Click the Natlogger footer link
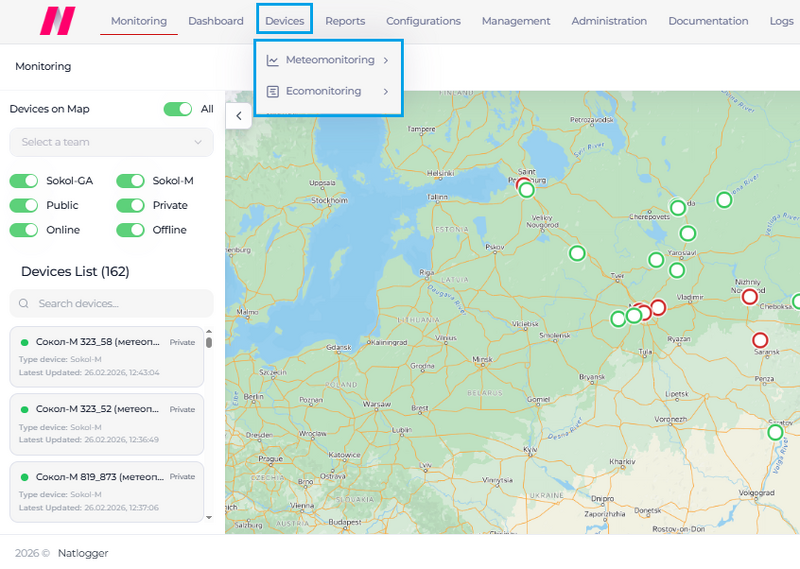This screenshot has width=800, height=569. (x=83, y=553)
